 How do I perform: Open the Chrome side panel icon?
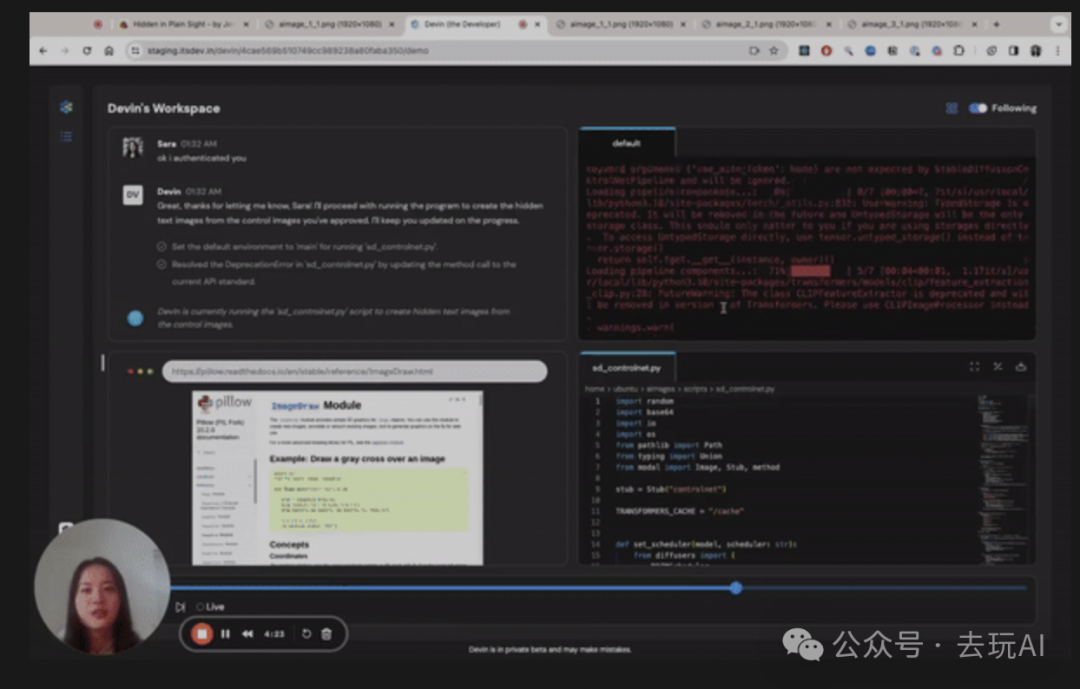point(1013,50)
